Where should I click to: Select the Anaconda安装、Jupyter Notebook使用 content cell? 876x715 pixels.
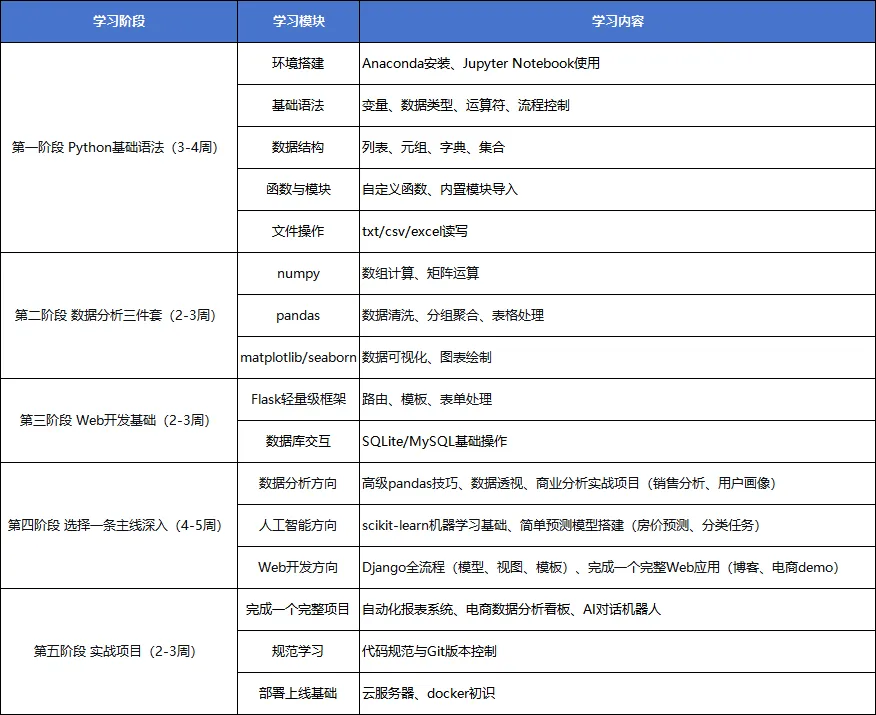[x=617, y=64]
